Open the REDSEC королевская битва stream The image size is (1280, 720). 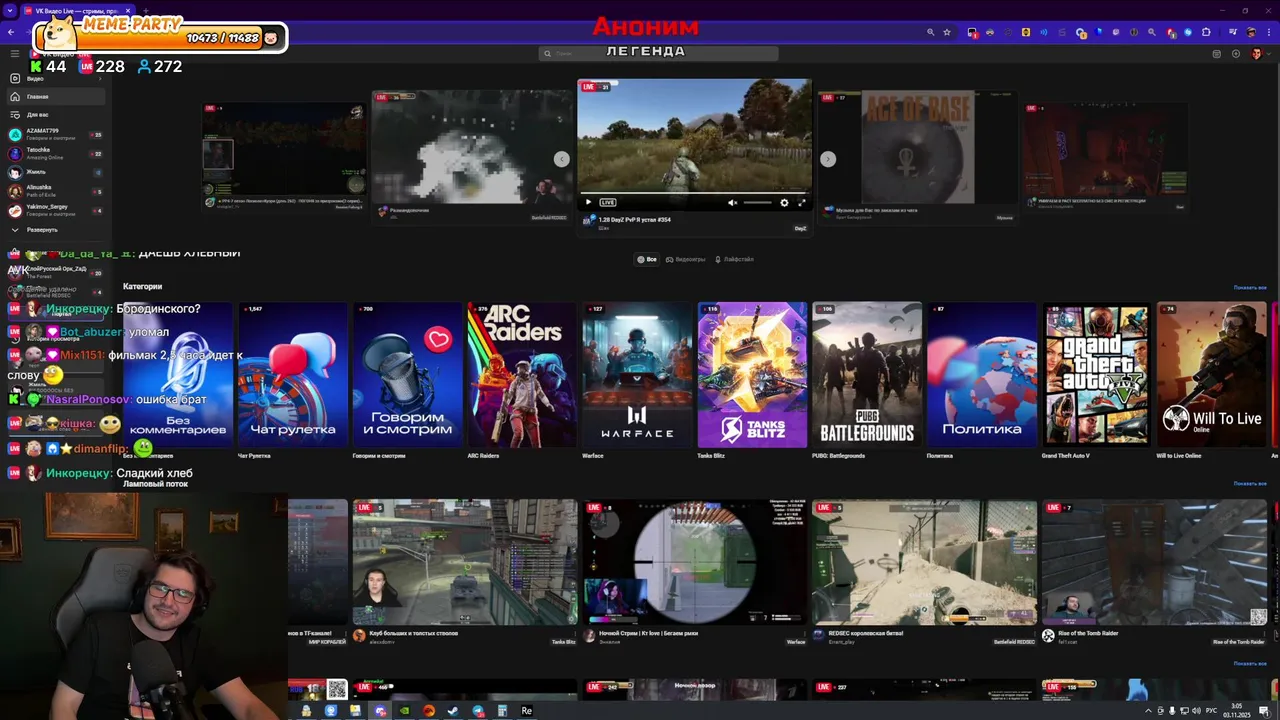coord(924,563)
